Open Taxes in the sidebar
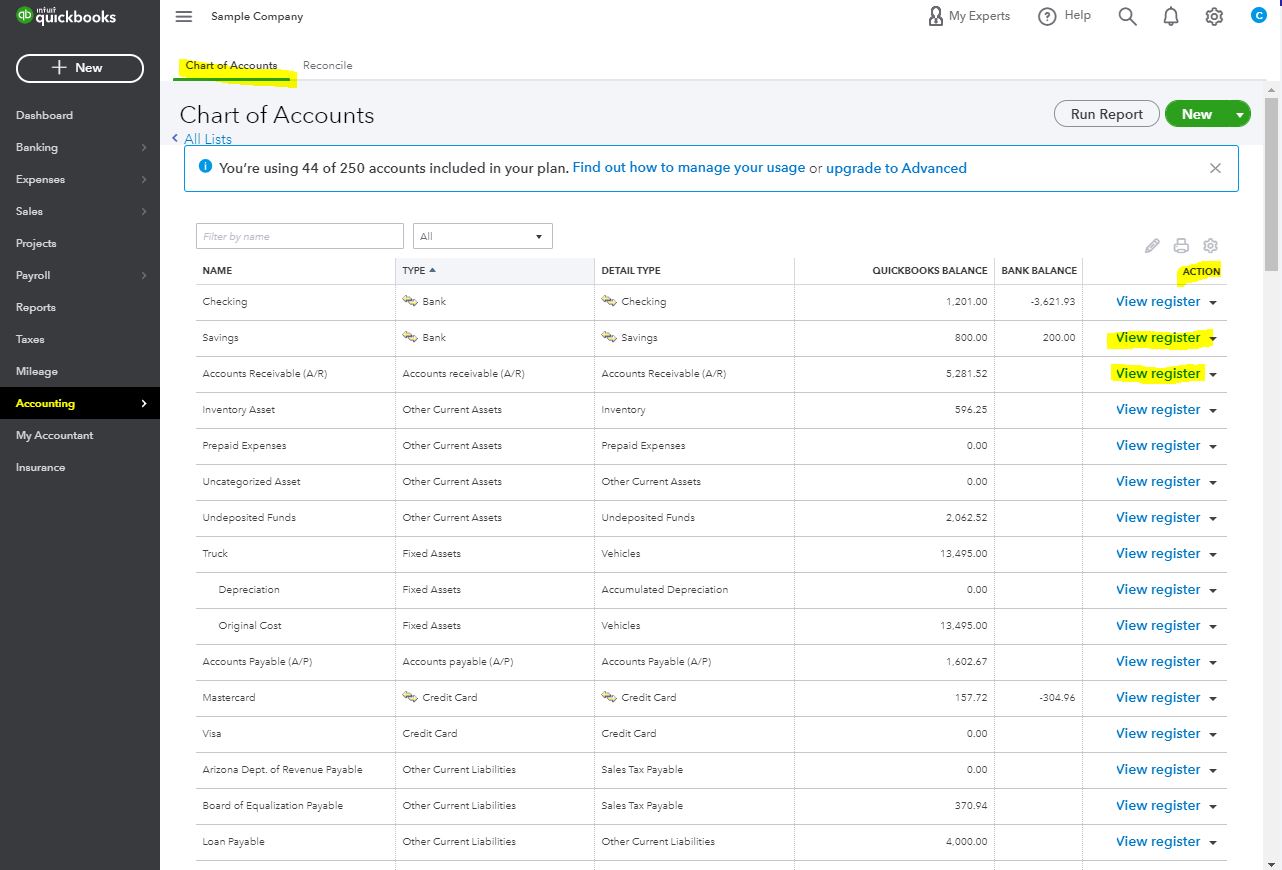The image size is (1282, 870). [x=30, y=339]
